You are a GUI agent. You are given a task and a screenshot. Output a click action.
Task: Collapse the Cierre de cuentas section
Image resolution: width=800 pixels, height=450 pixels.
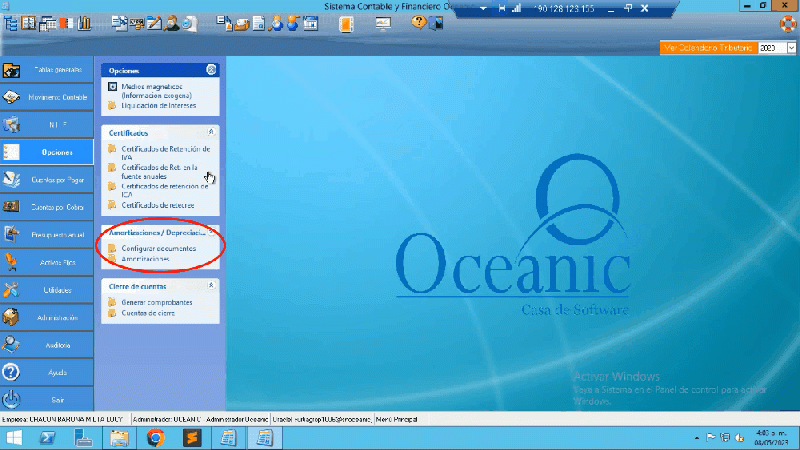211,286
